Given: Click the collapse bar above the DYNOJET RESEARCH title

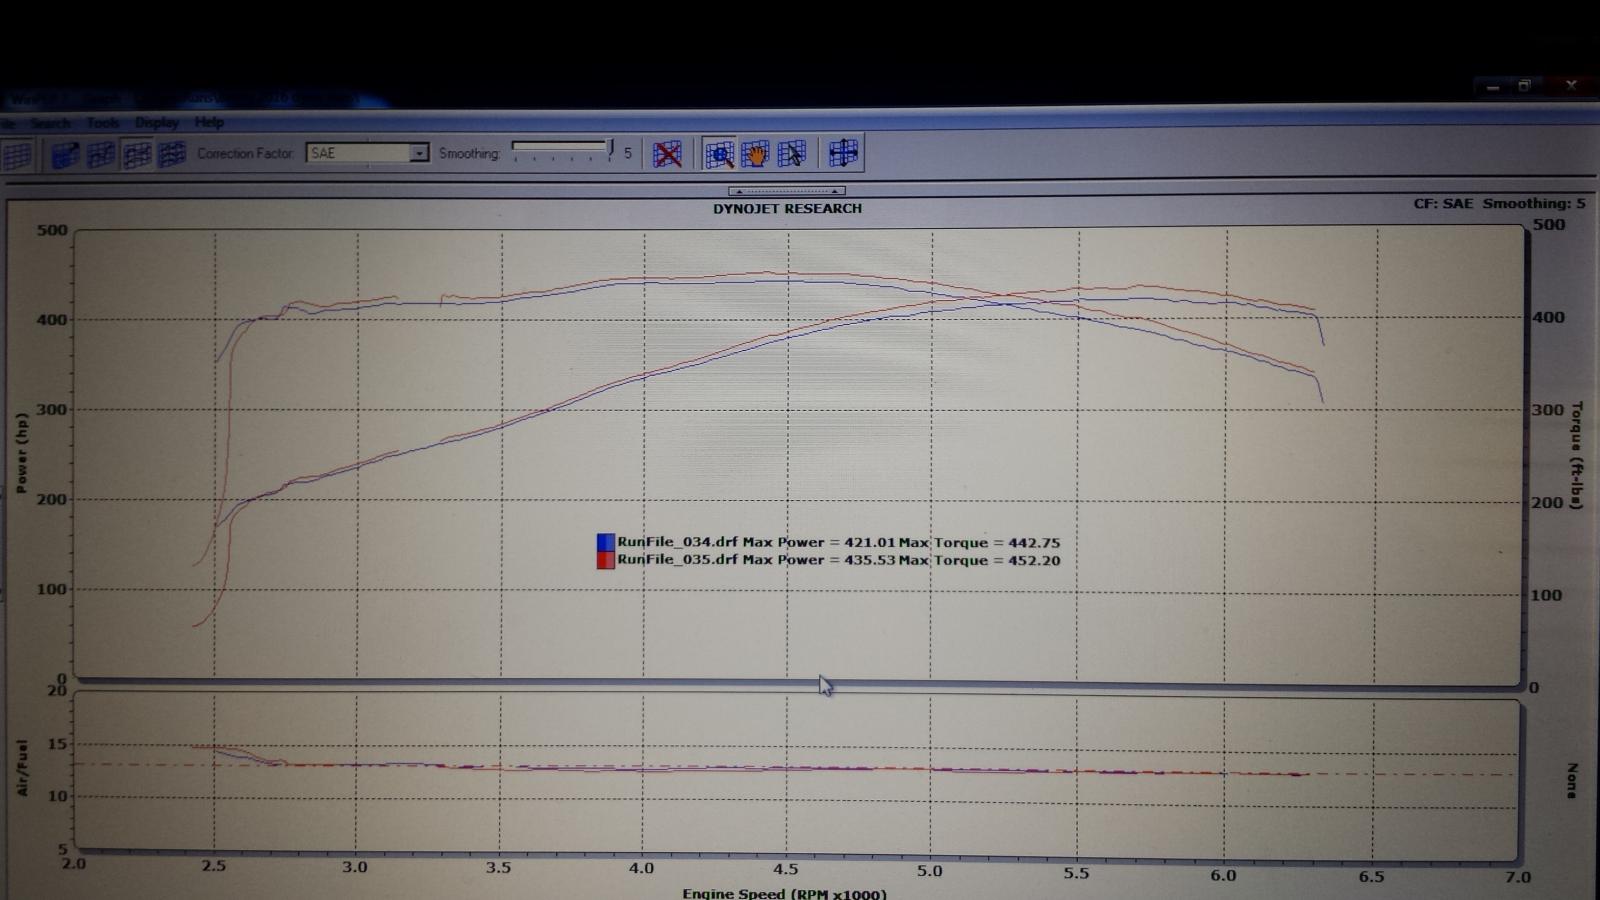Looking at the screenshot, I should coord(787,190).
